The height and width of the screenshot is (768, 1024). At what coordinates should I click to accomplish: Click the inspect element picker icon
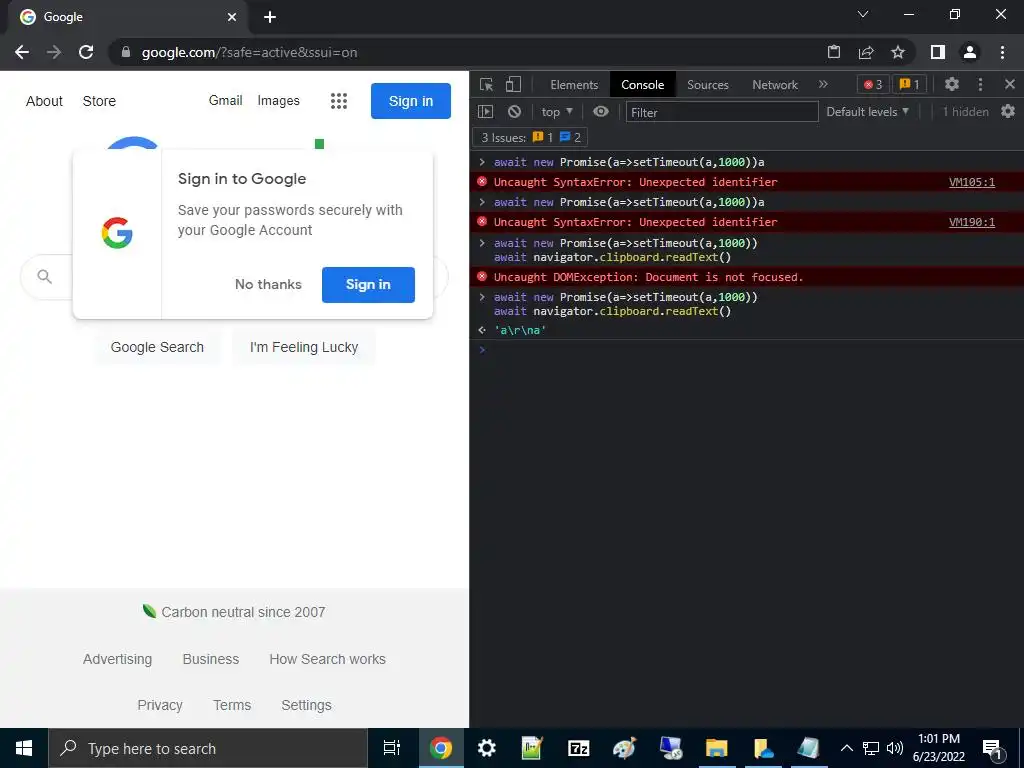click(x=487, y=84)
